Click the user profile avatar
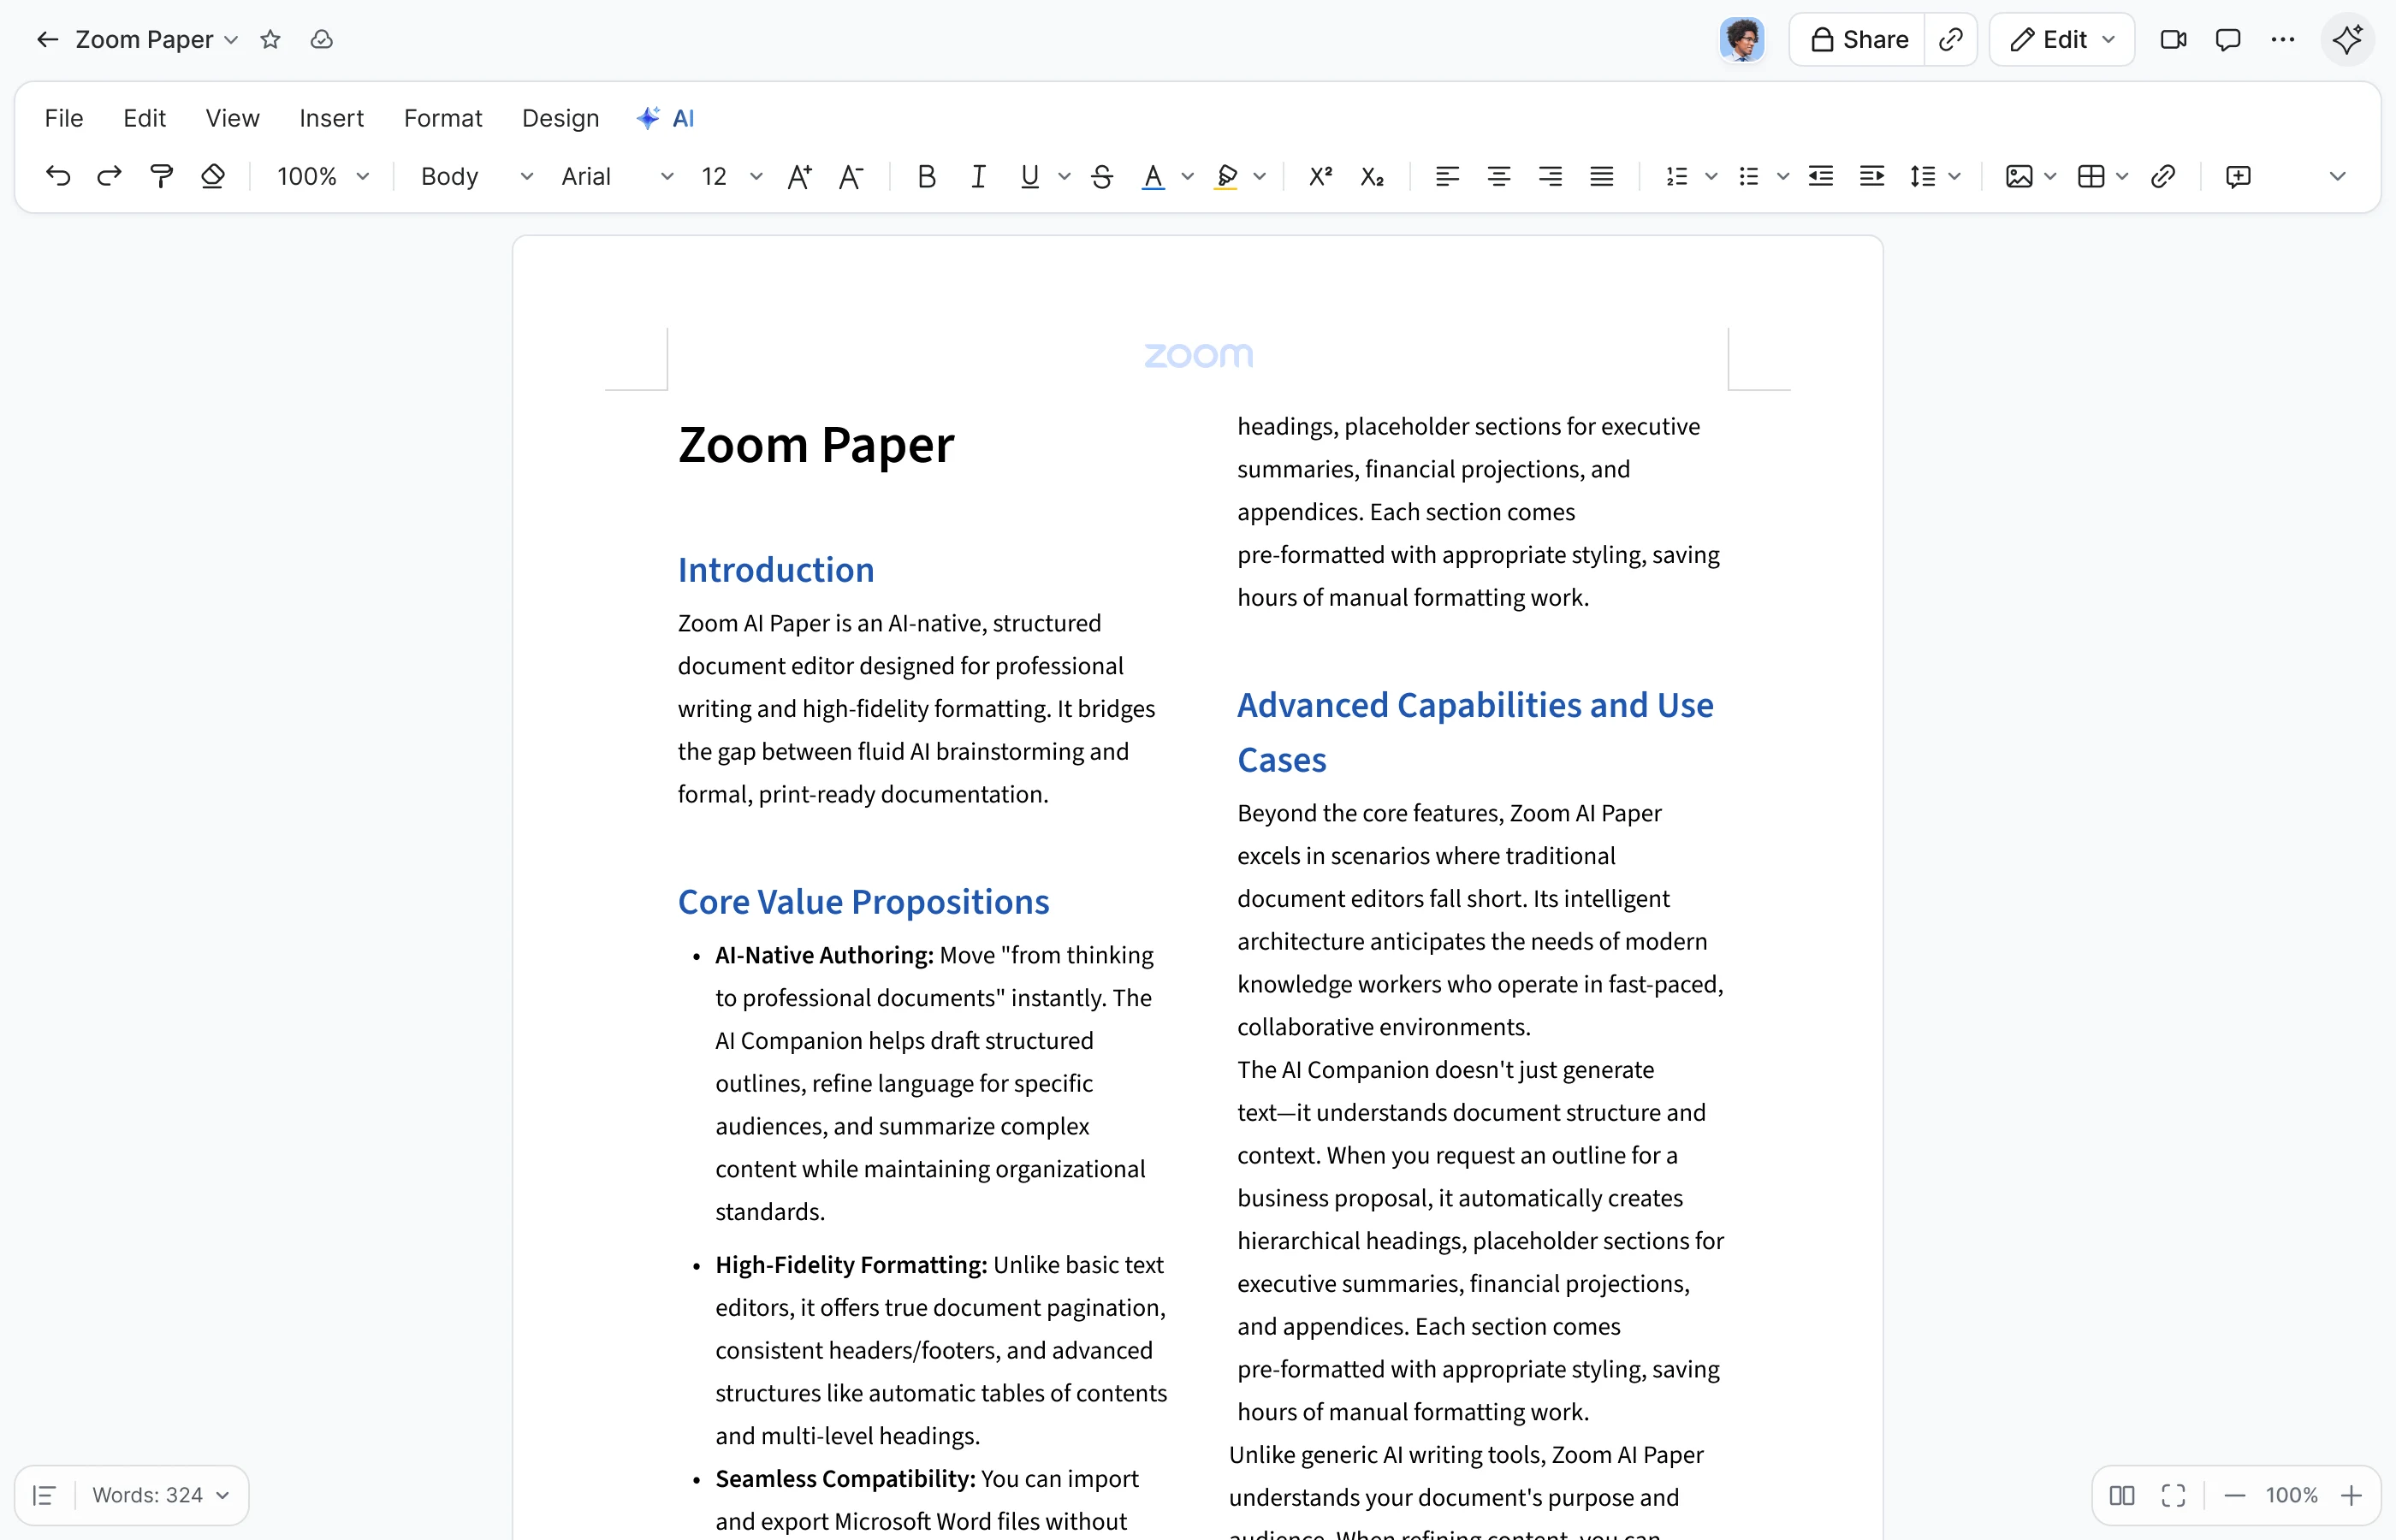Viewport: 2396px width, 1540px height. tap(1742, 39)
